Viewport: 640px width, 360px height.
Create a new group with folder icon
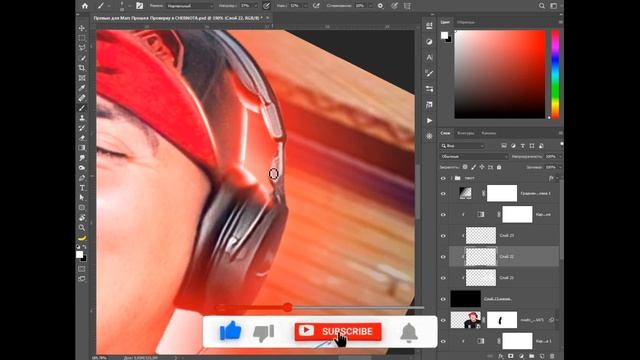[532, 356]
